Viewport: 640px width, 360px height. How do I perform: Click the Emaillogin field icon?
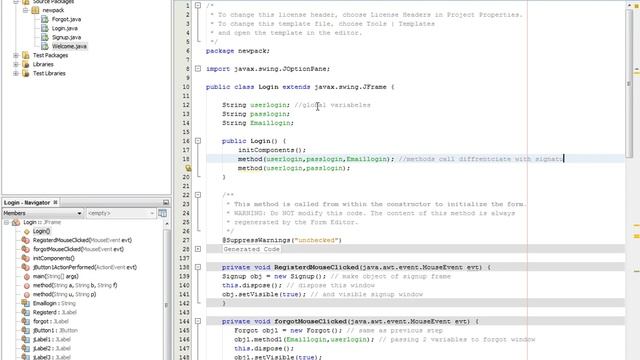click(26, 303)
